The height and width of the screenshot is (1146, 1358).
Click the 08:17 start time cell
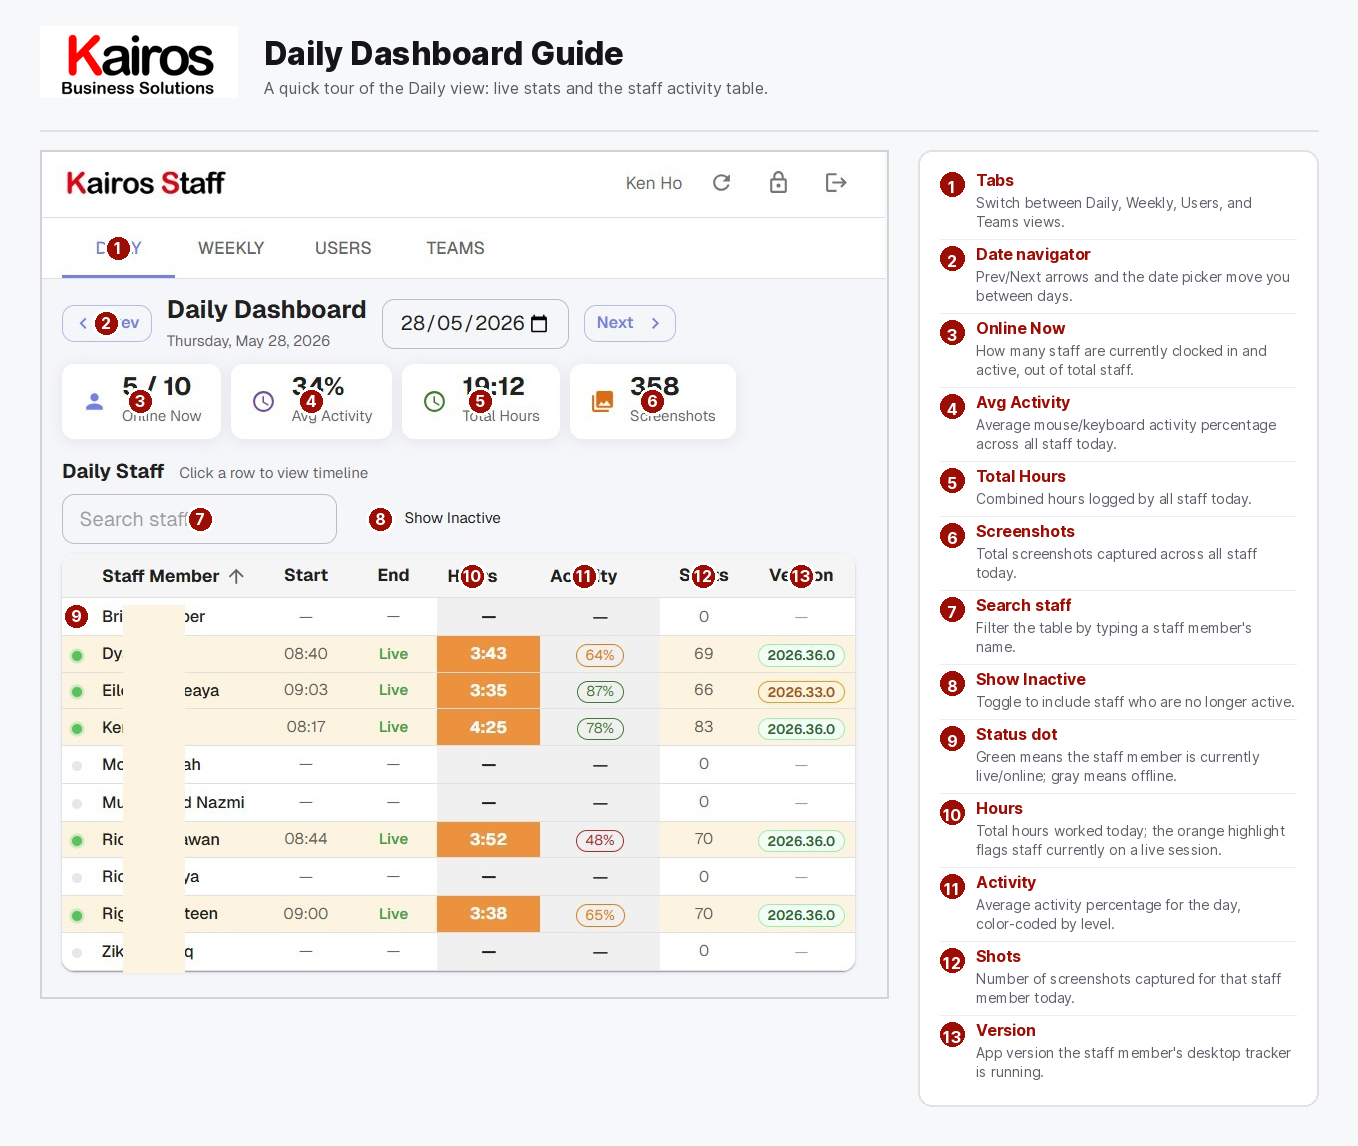coord(306,727)
